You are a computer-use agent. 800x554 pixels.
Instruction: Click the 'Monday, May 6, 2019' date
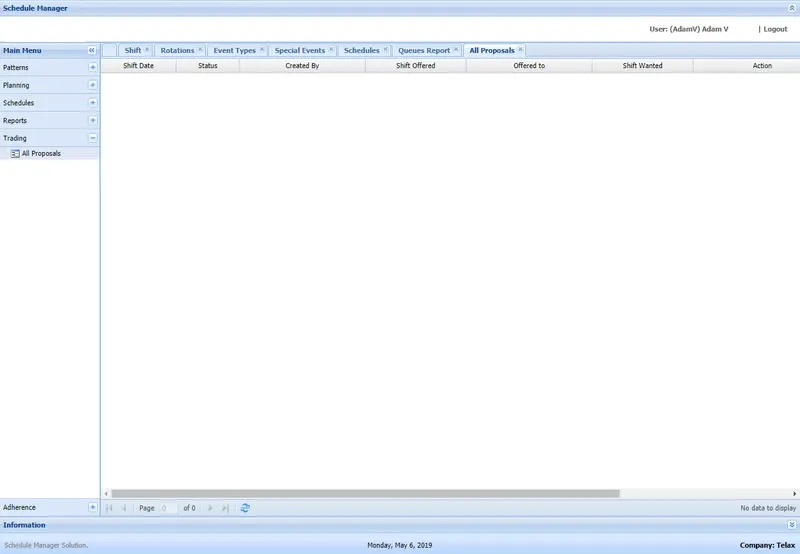coord(399,545)
